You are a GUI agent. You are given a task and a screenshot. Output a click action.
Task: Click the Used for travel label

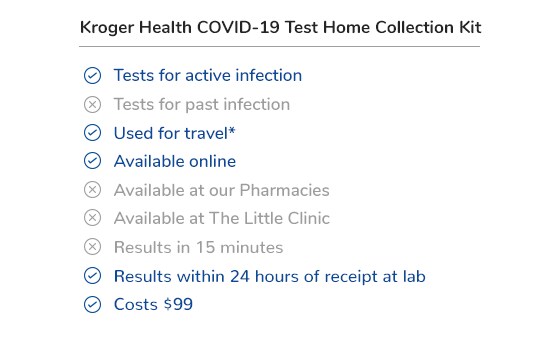[170, 133]
